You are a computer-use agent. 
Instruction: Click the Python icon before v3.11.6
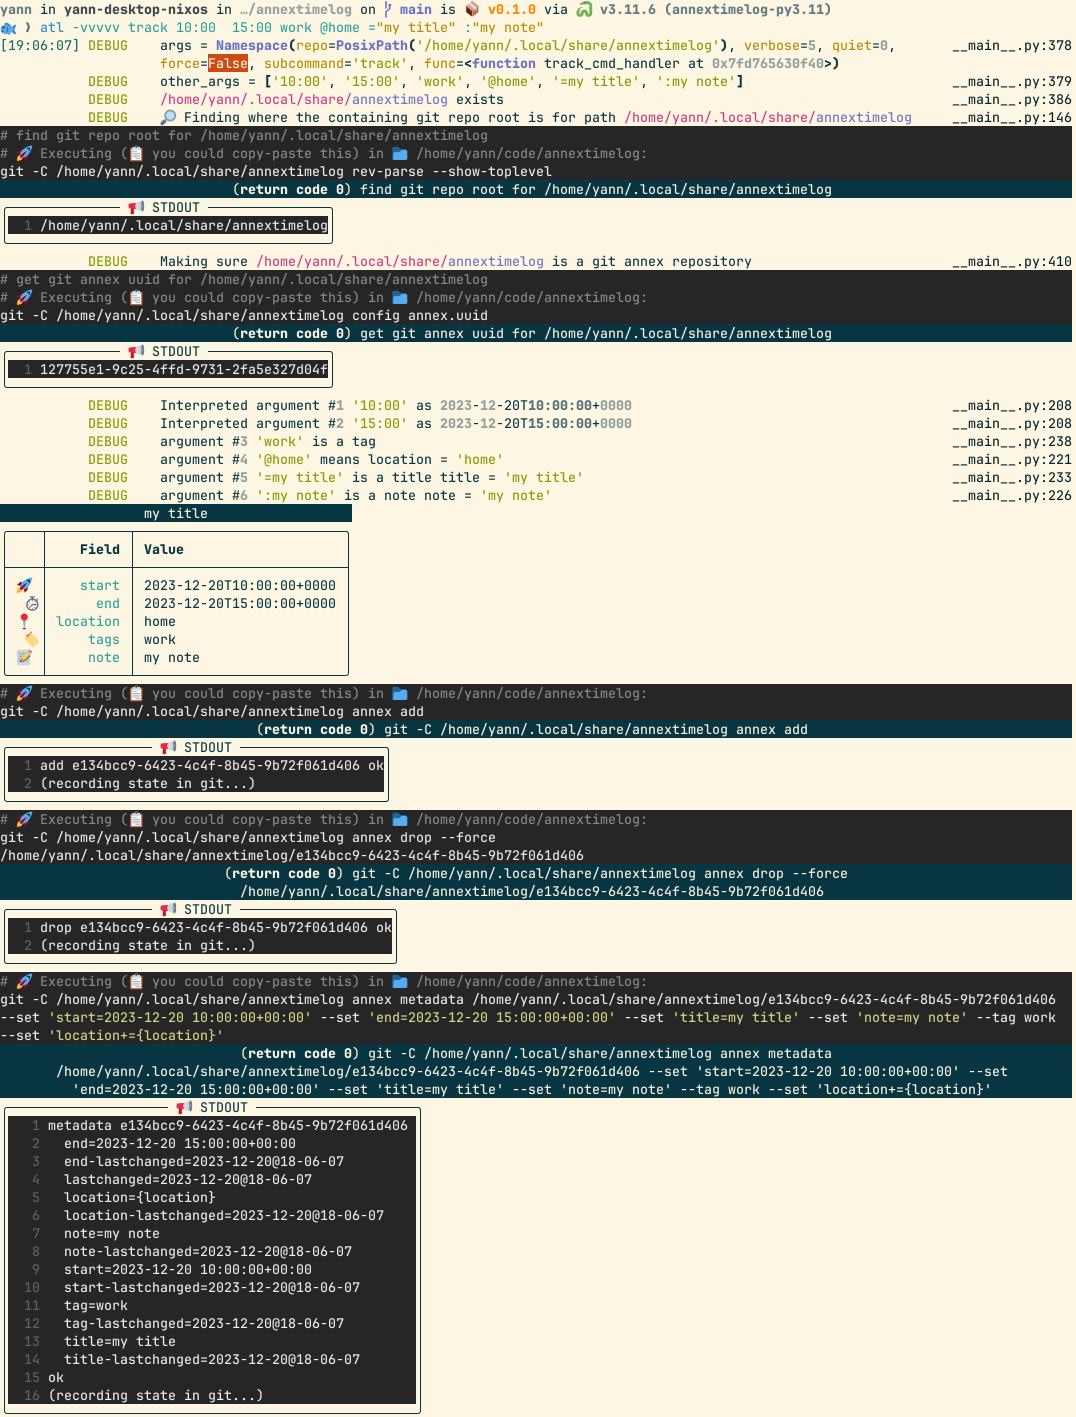(584, 9)
